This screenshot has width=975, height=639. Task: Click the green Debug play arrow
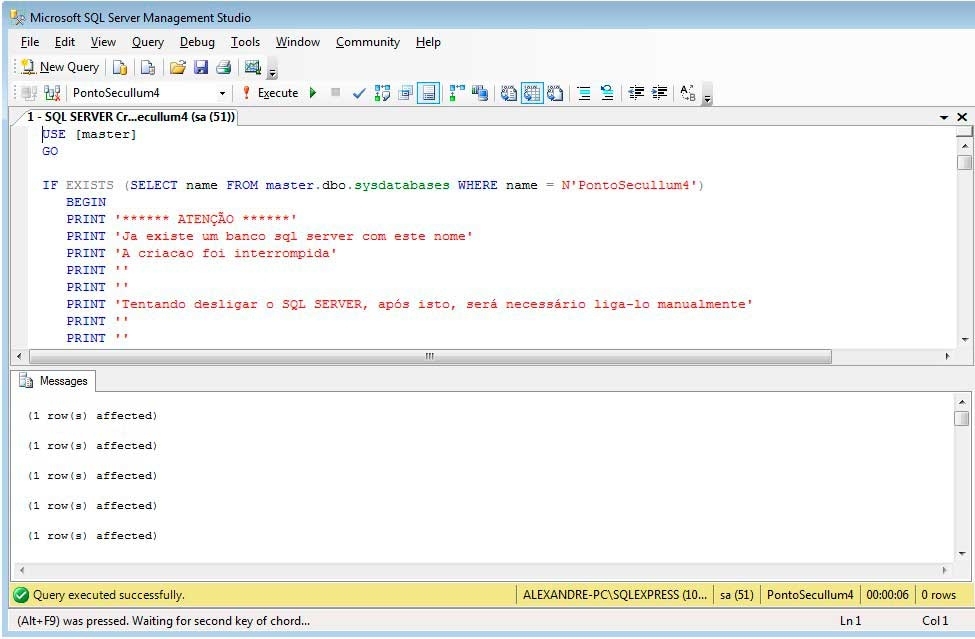coord(313,93)
